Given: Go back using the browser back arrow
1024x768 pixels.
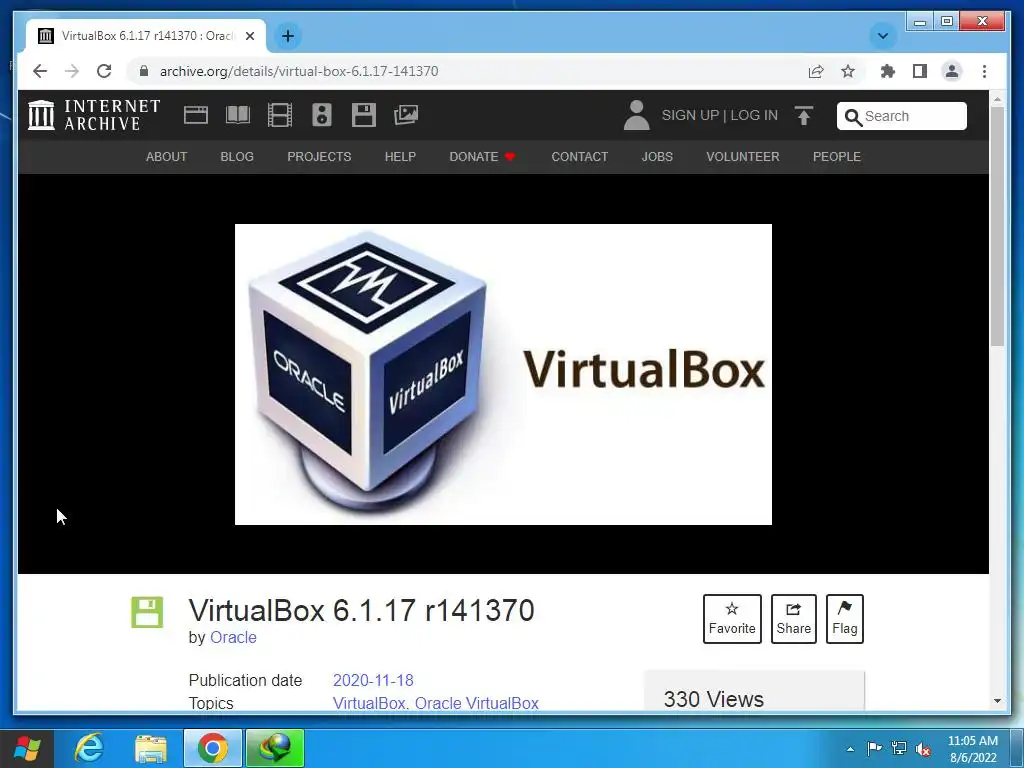Looking at the screenshot, I should tap(40, 71).
